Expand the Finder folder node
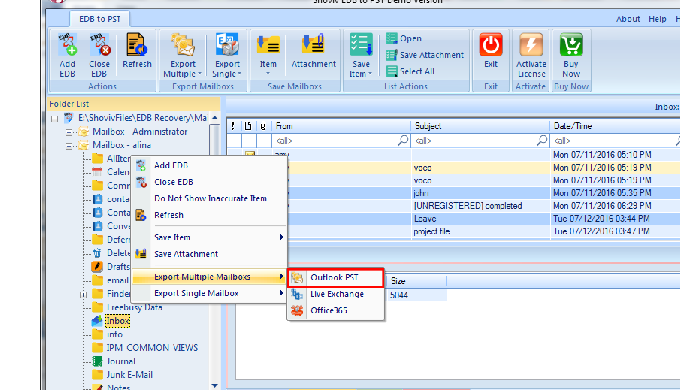This screenshot has height=390, width=680. pyautogui.click(x=83, y=295)
